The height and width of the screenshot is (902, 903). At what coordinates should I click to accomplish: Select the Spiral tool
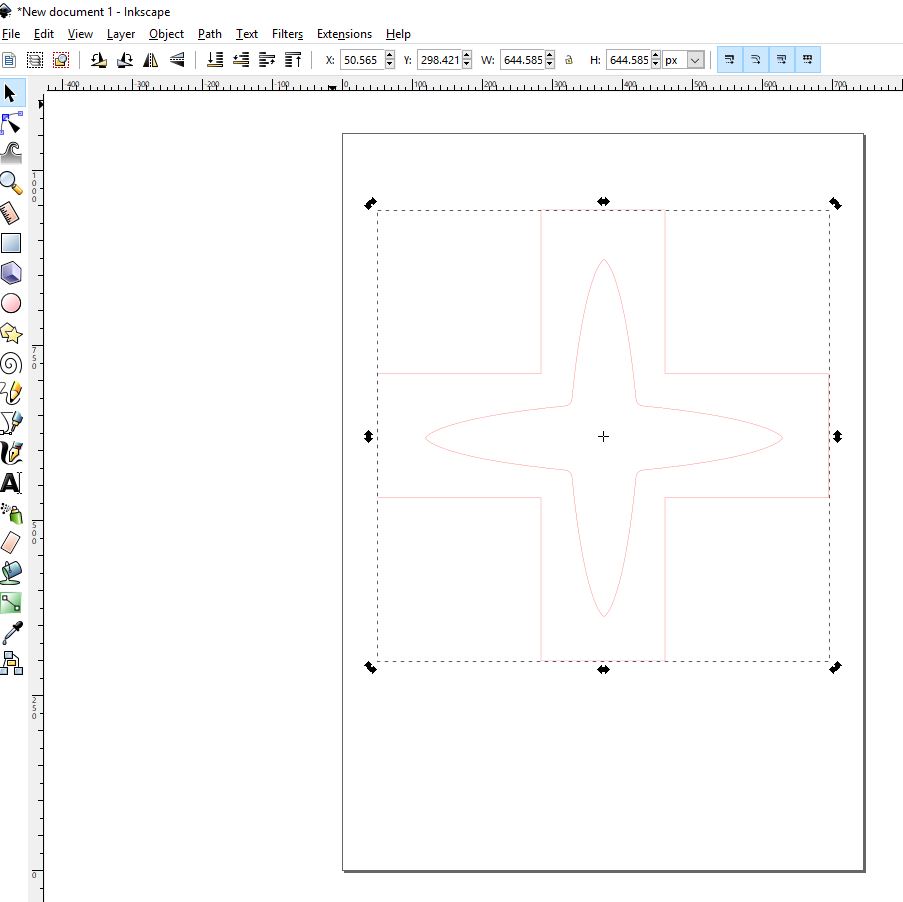[x=11, y=363]
